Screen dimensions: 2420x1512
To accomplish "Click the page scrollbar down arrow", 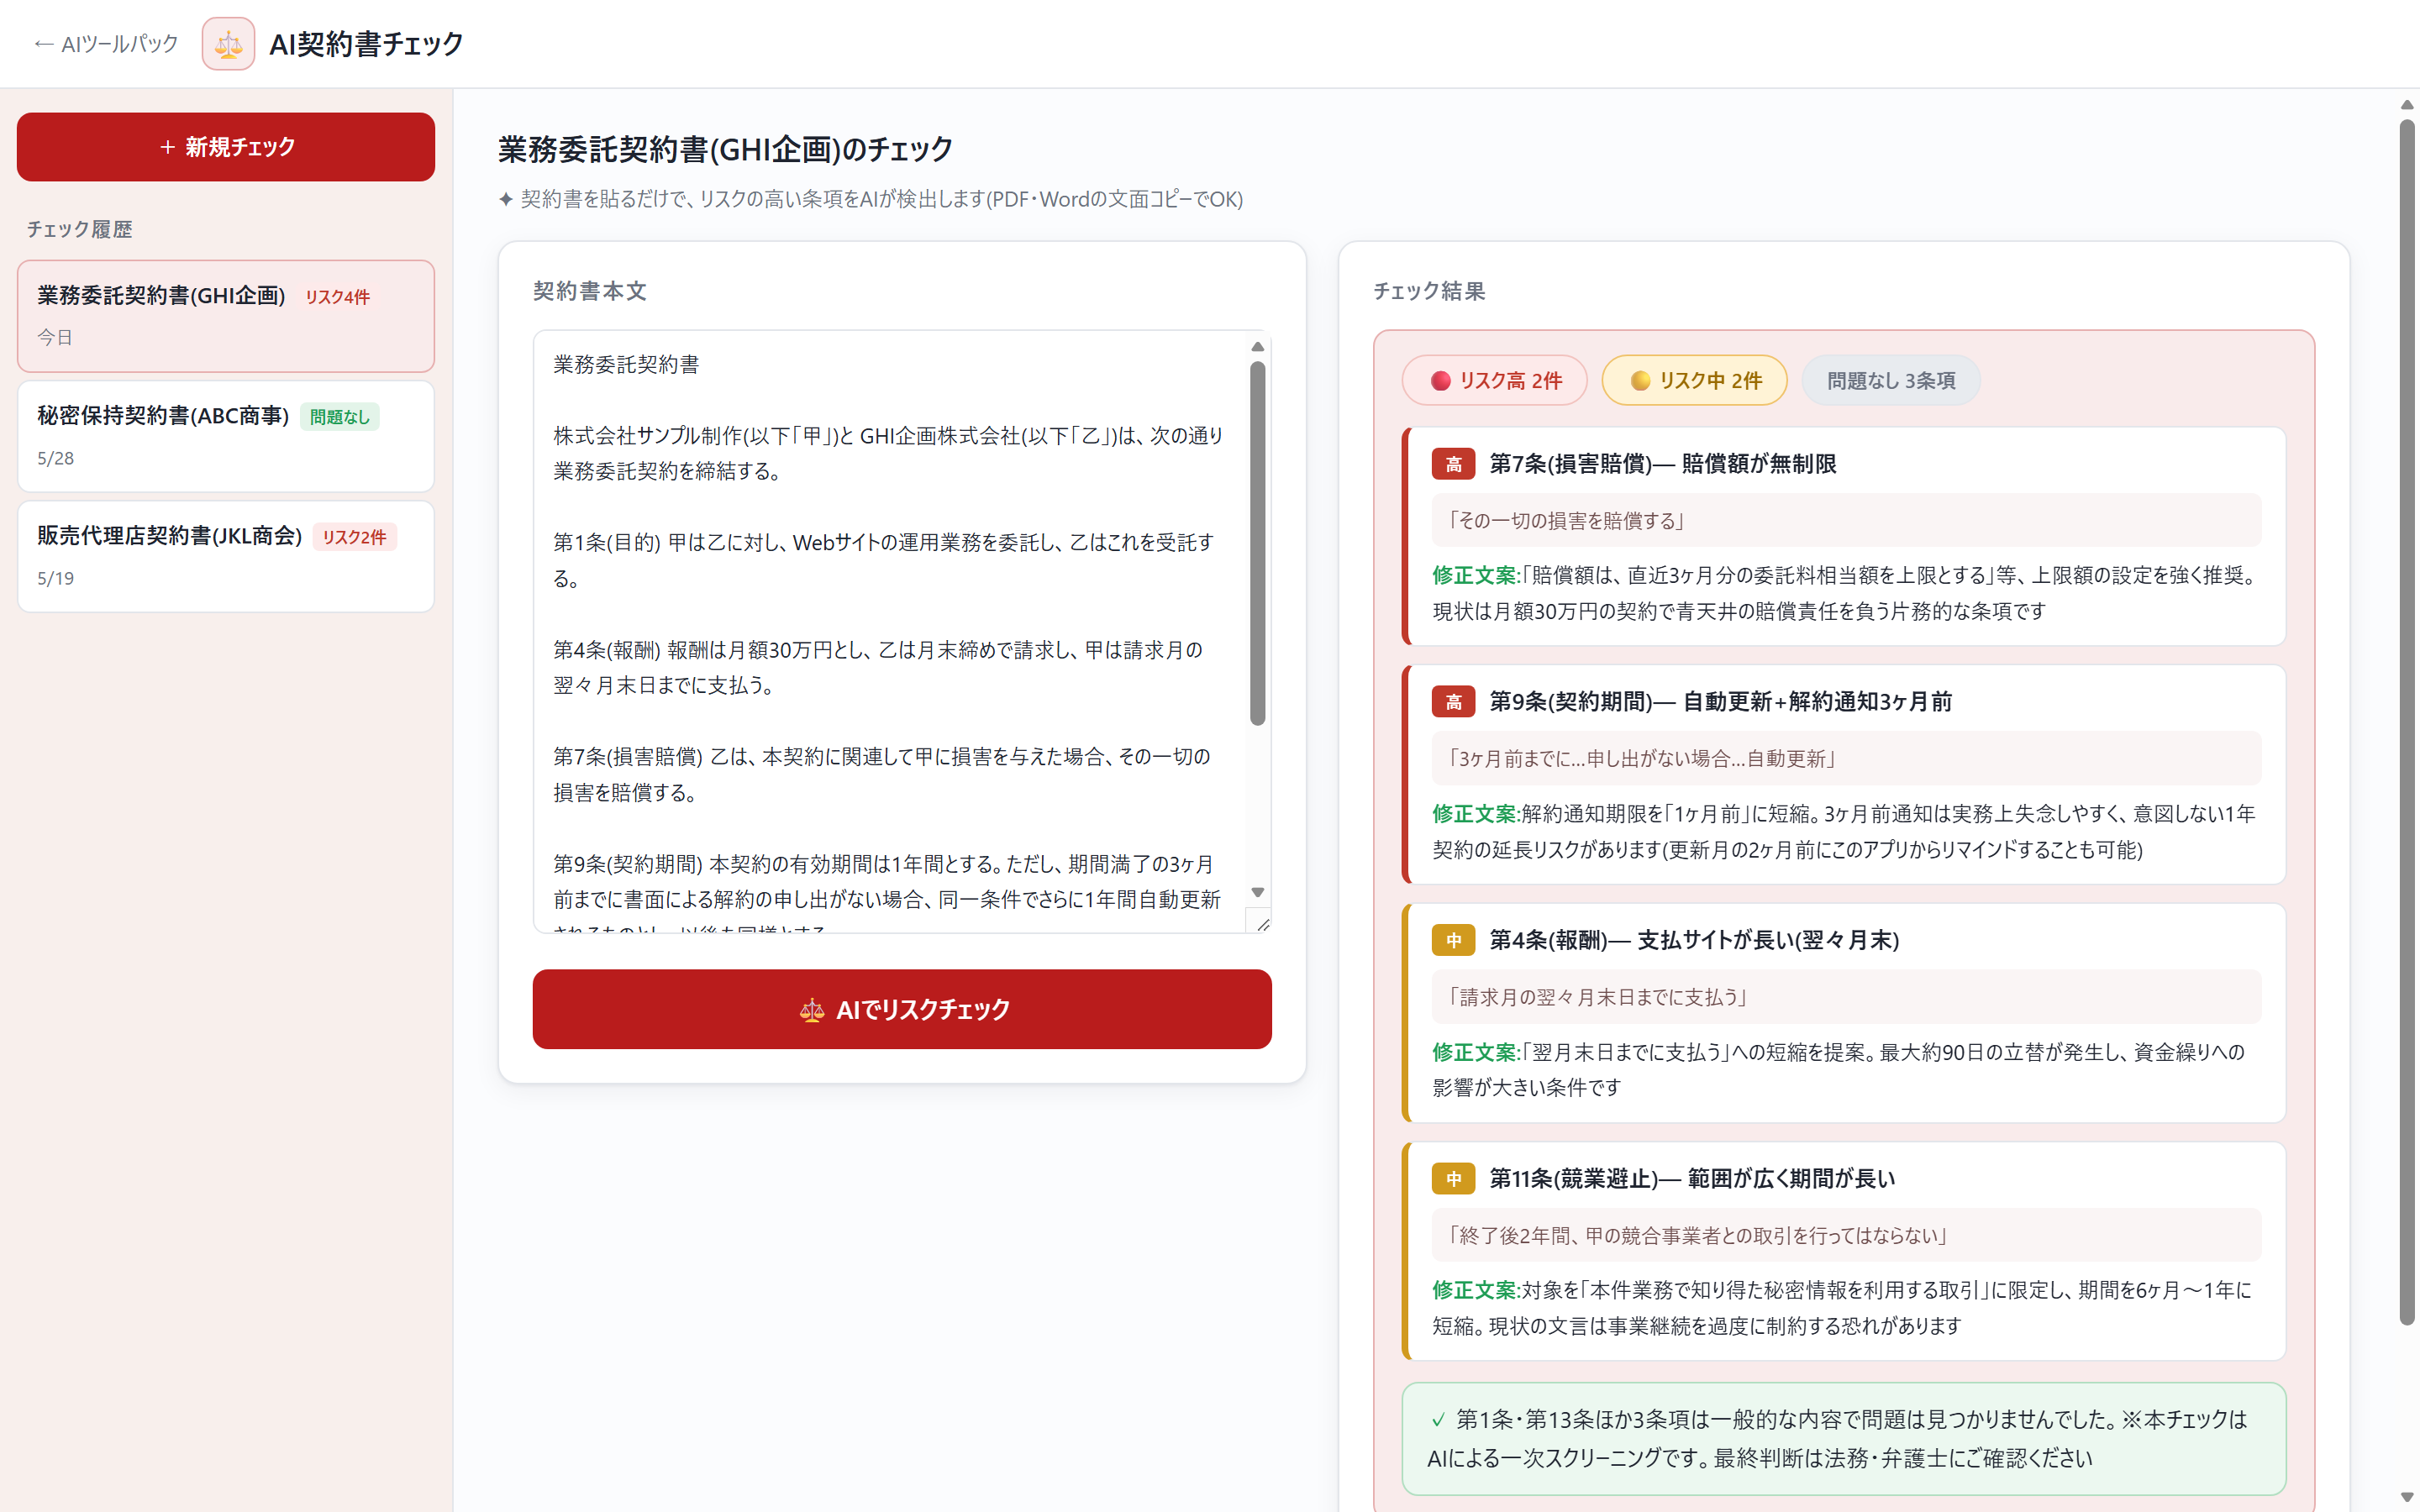I will tap(2407, 1498).
